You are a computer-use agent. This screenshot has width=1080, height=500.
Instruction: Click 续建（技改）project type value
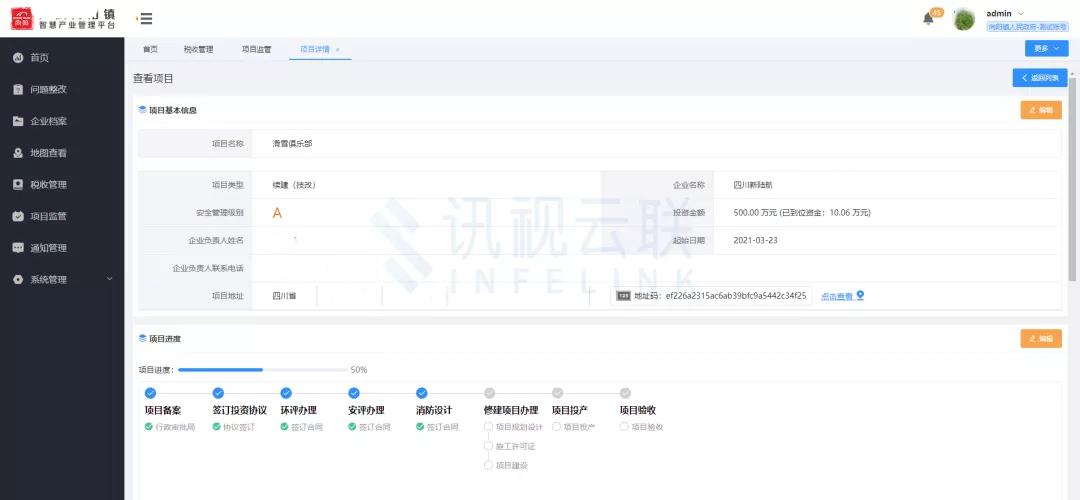294,185
